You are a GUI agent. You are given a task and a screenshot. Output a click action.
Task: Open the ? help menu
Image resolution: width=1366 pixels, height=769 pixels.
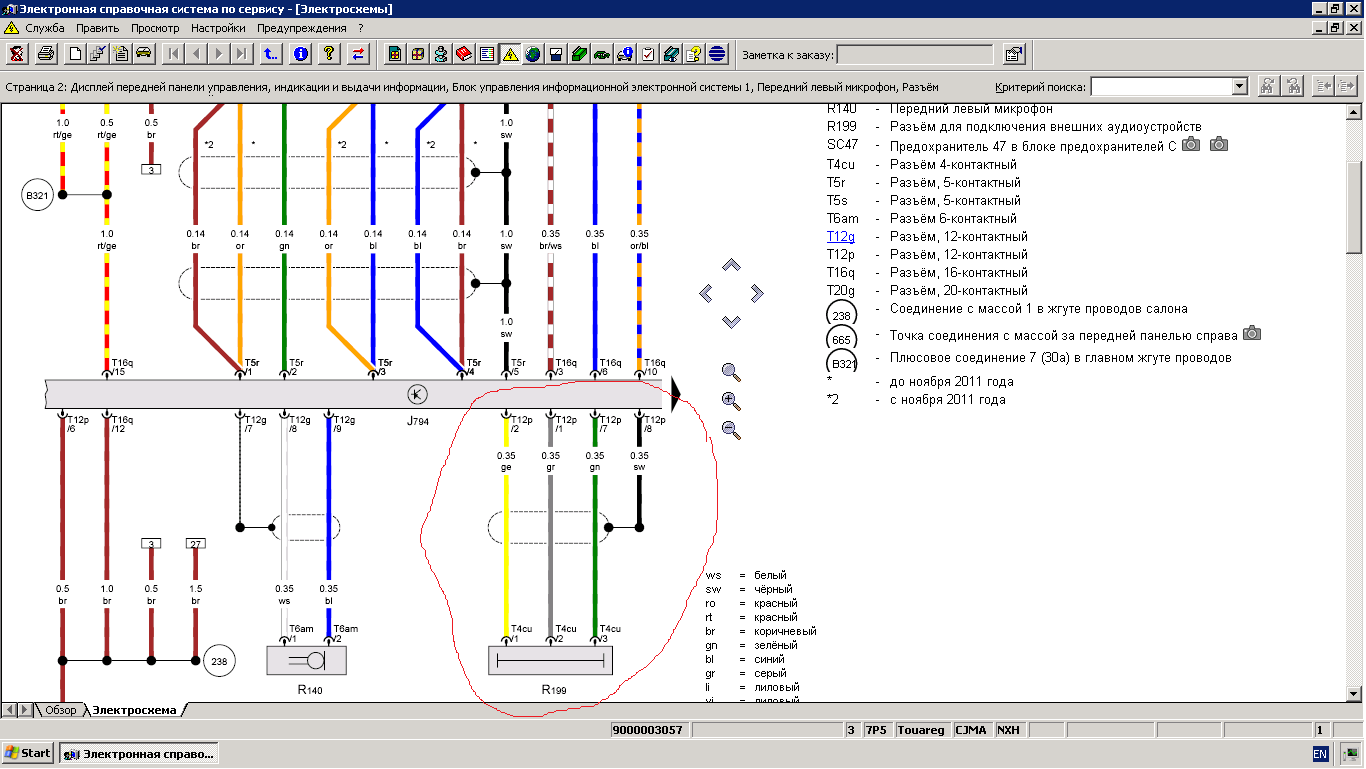[x=360, y=28]
